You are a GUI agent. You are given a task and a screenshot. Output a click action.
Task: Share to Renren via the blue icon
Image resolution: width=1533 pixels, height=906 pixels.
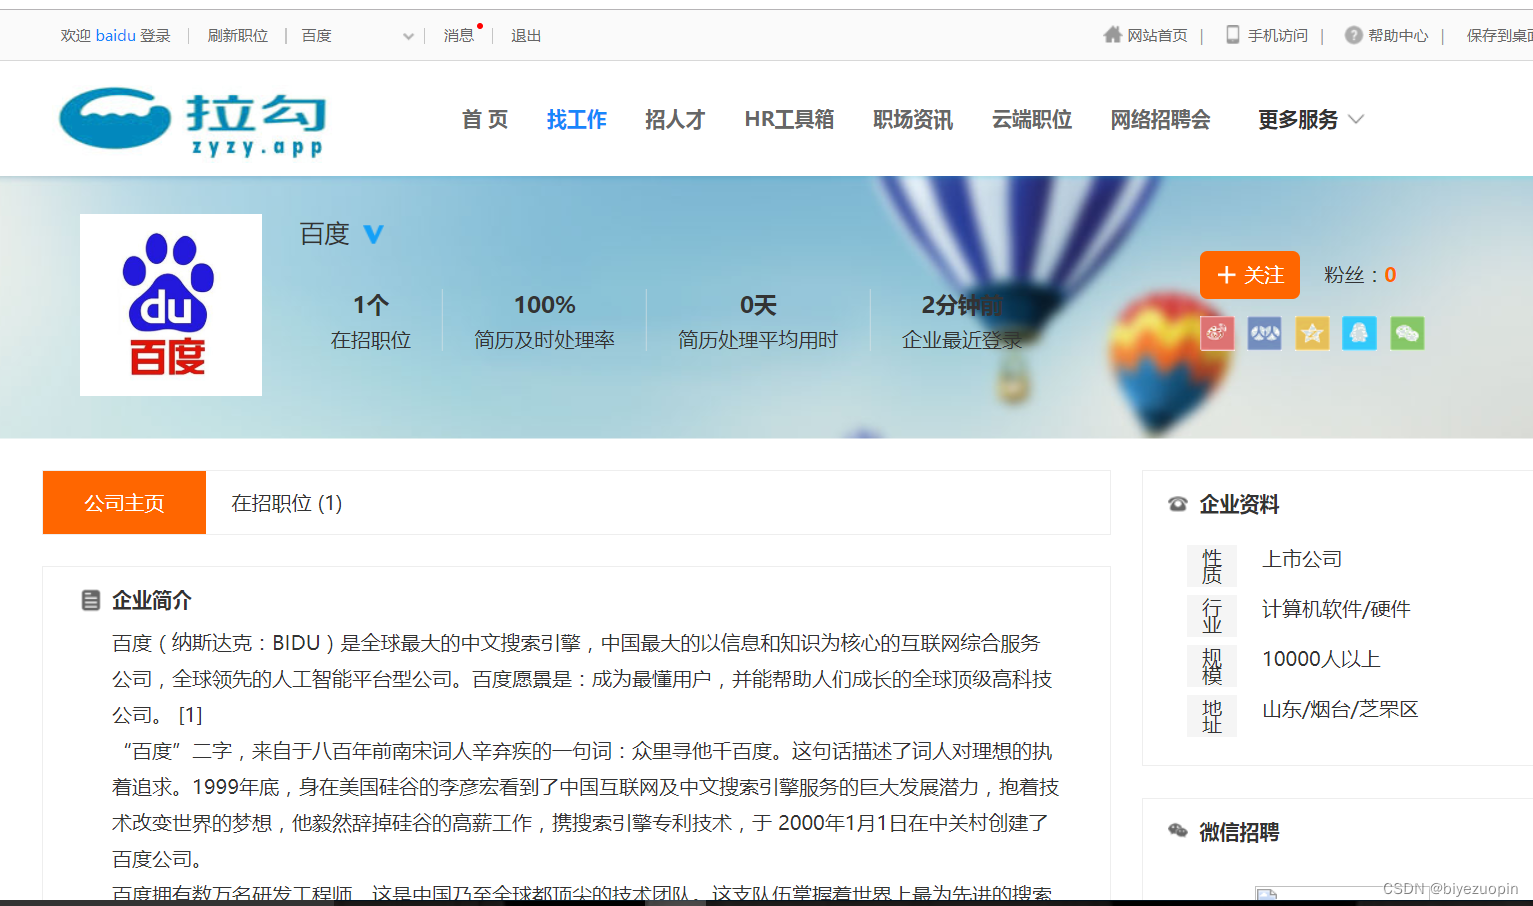pyautogui.click(x=1264, y=333)
